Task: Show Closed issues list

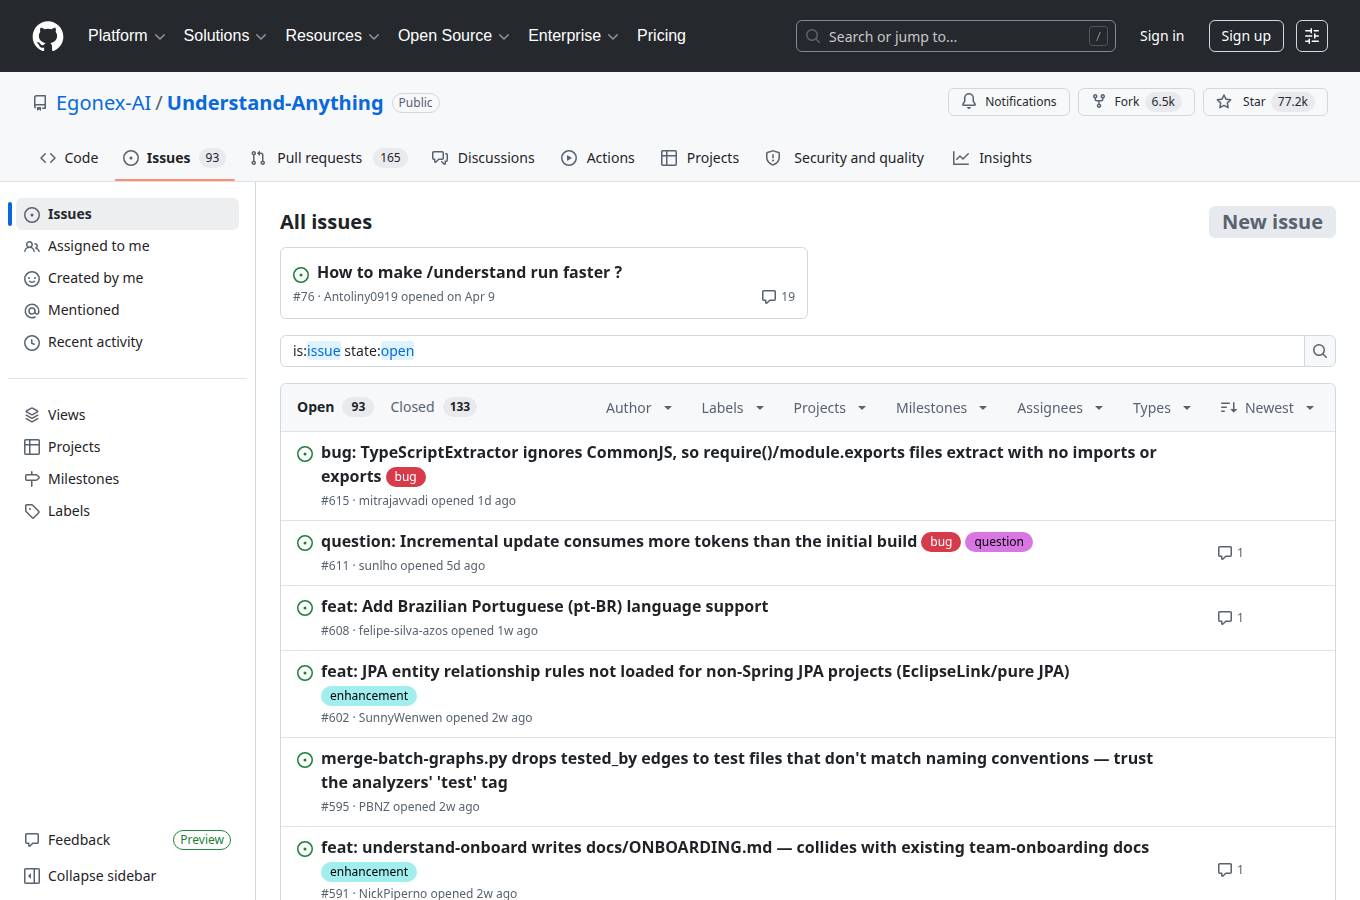Action: click(433, 407)
